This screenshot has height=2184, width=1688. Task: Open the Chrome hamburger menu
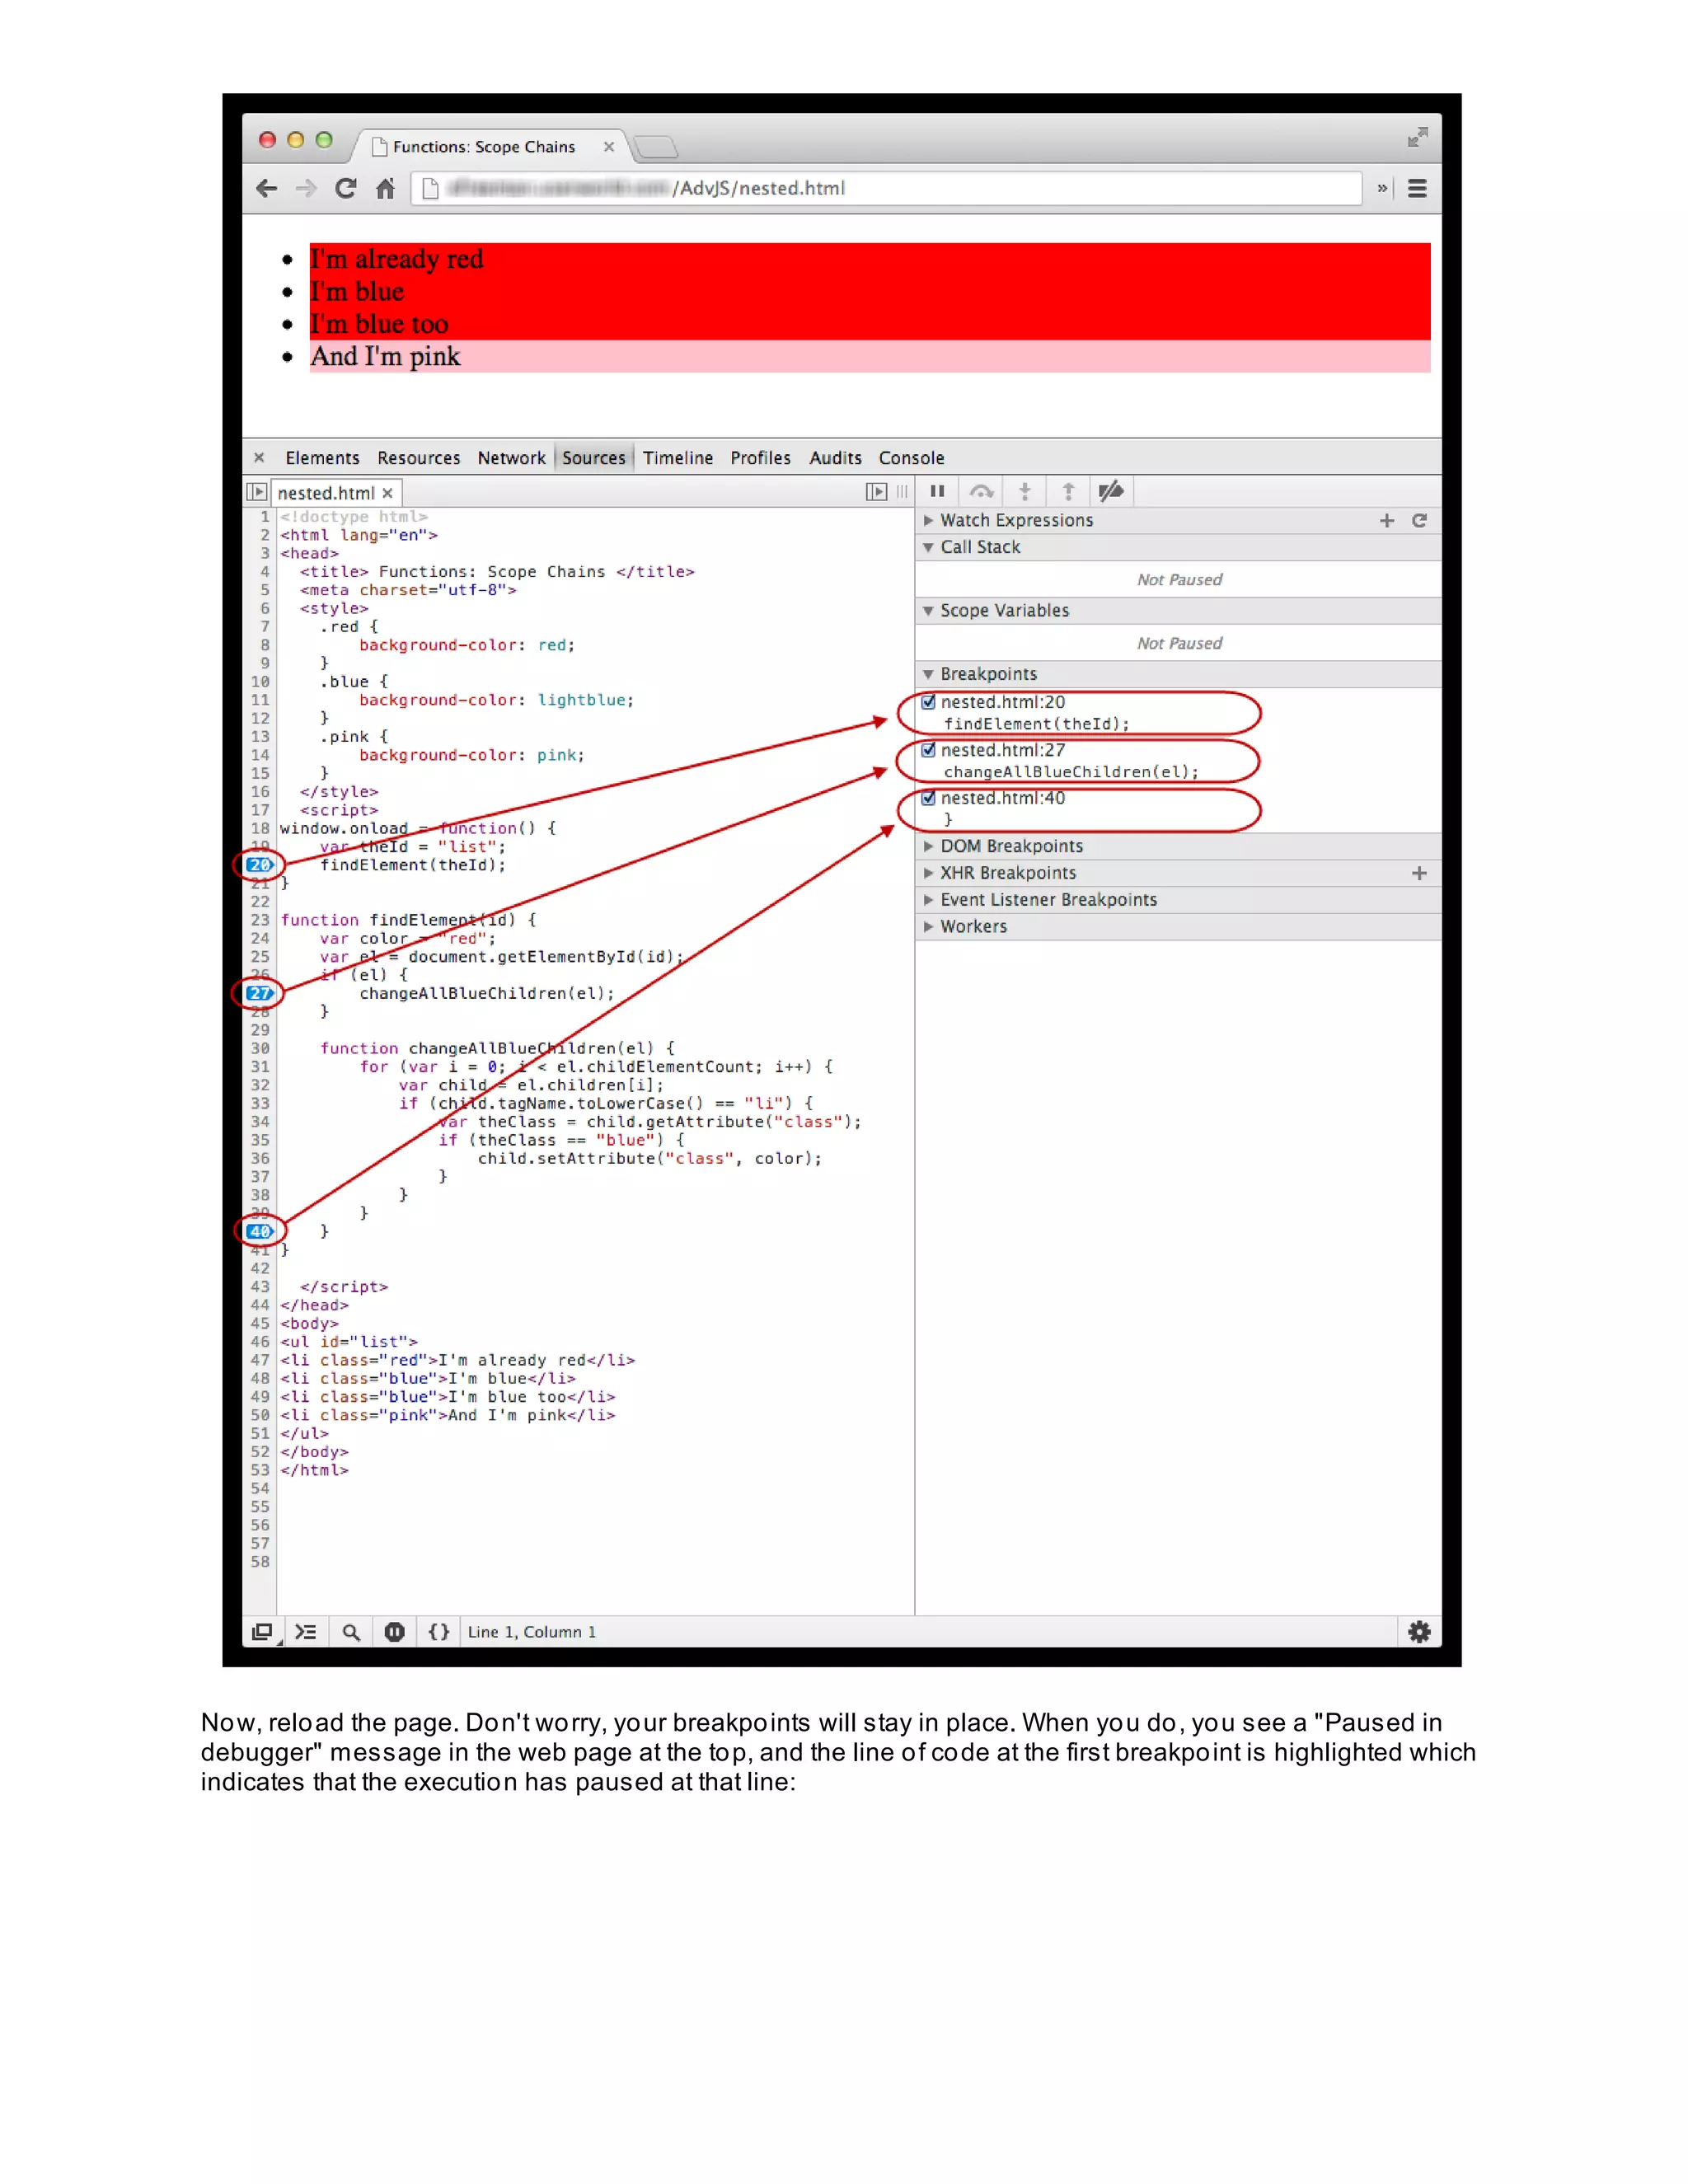click(1417, 188)
